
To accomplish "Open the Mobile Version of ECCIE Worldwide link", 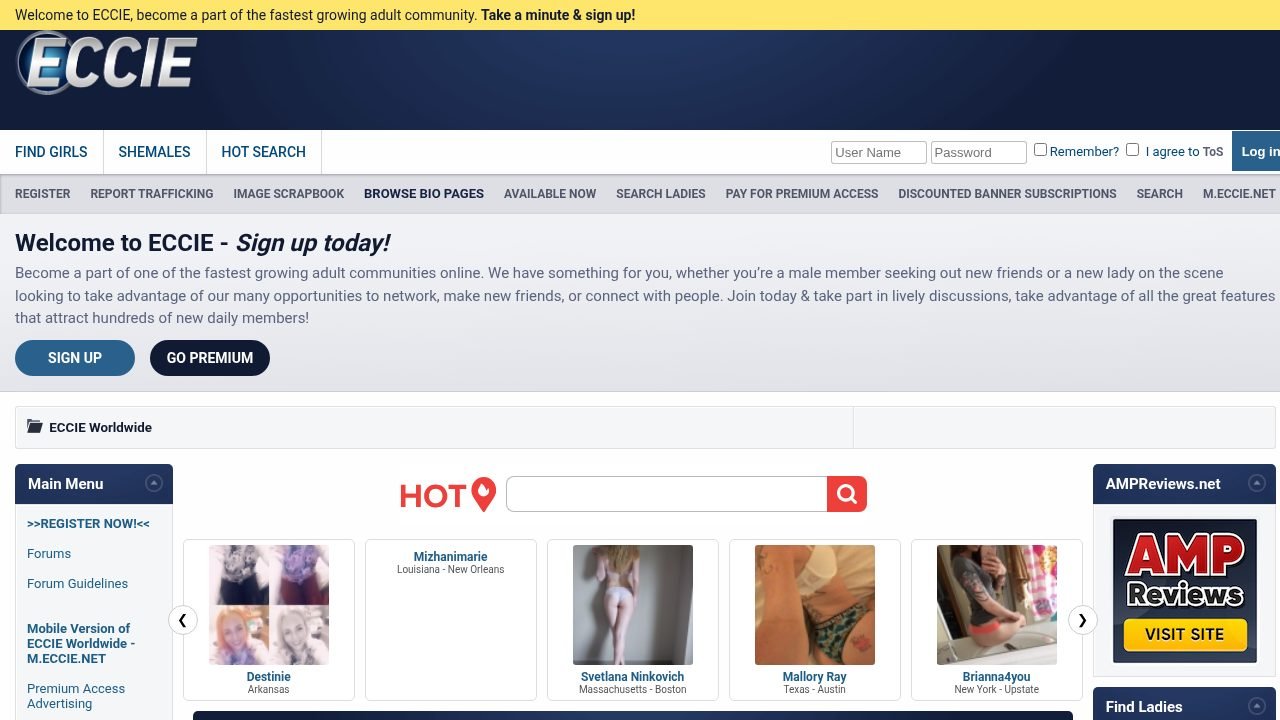I will [81, 643].
